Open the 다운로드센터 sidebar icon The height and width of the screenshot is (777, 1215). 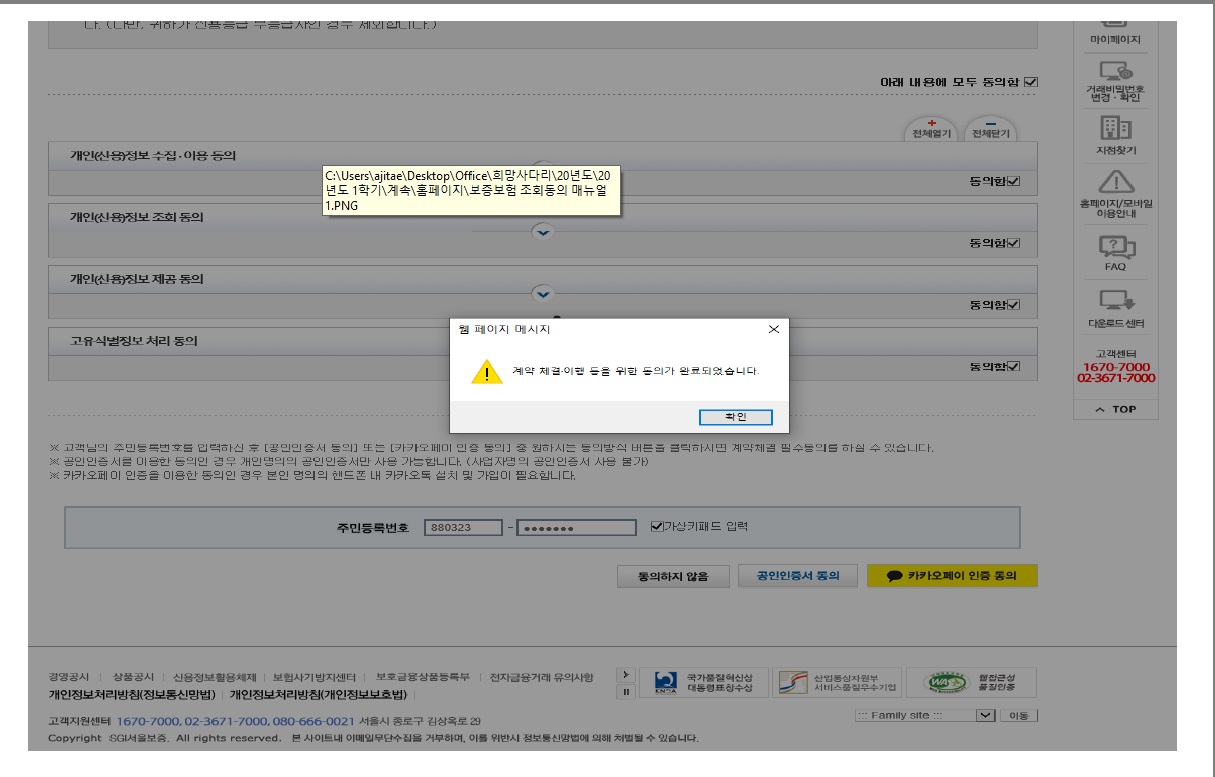(1115, 309)
